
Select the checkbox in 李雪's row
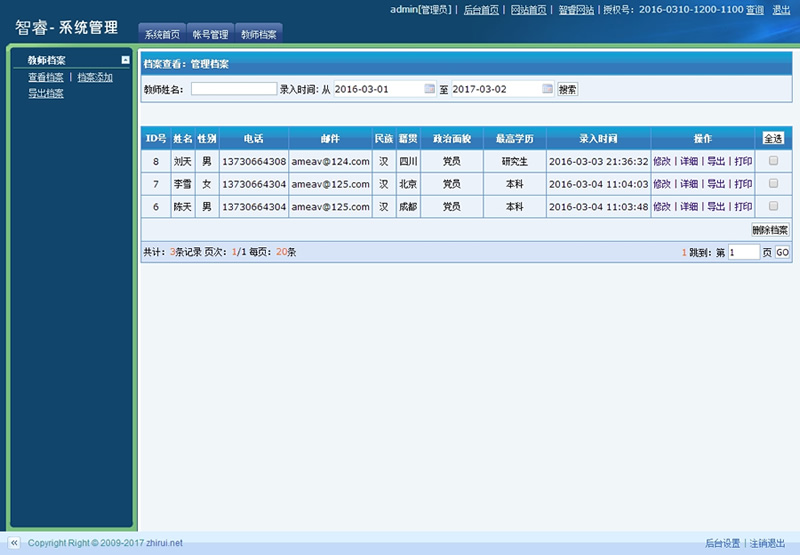coord(773,183)
